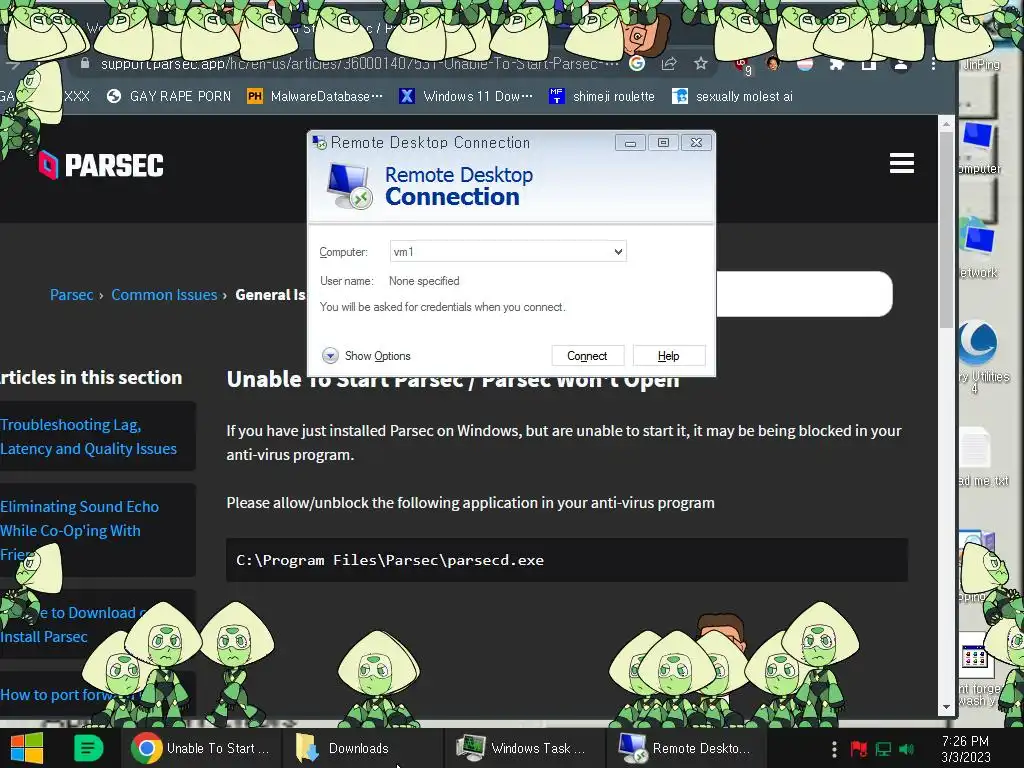Close the Remote Desktop Connection dialog

(x=696, y=142)
